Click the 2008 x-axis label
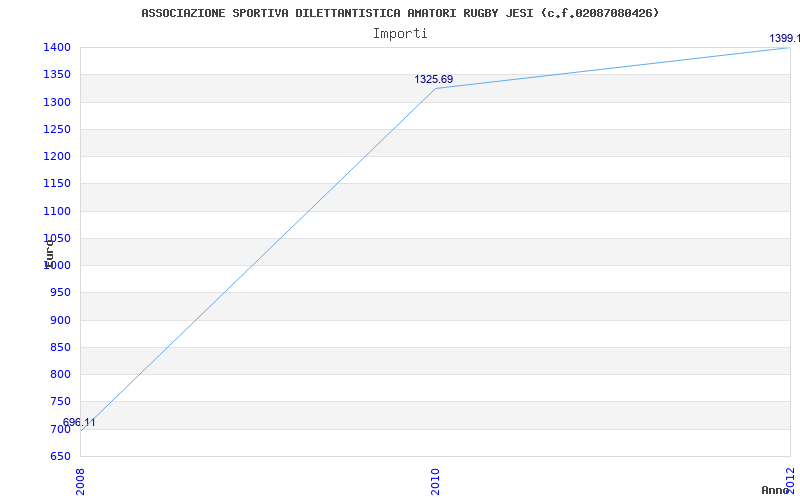Image resolution: width=800 pixels, height=500 pixels. tap(81, 481)
